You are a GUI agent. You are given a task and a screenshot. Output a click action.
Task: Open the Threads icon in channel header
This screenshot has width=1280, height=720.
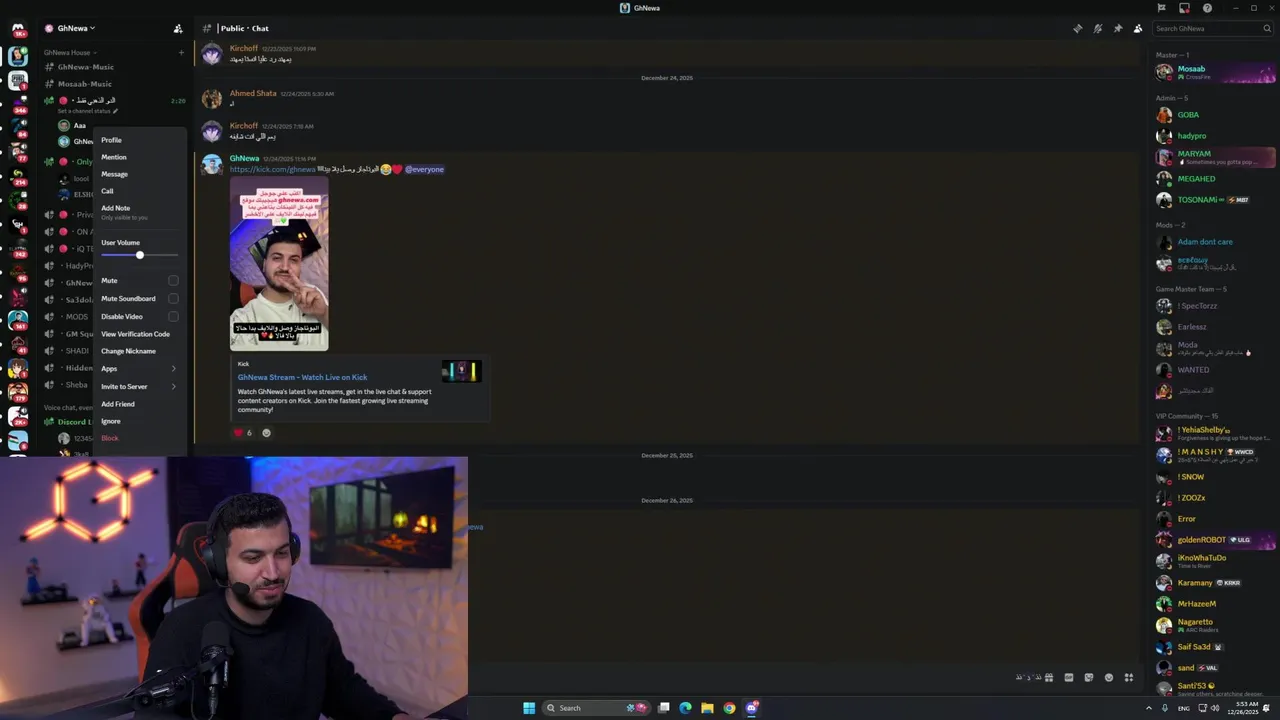(x=1077, y=28)
